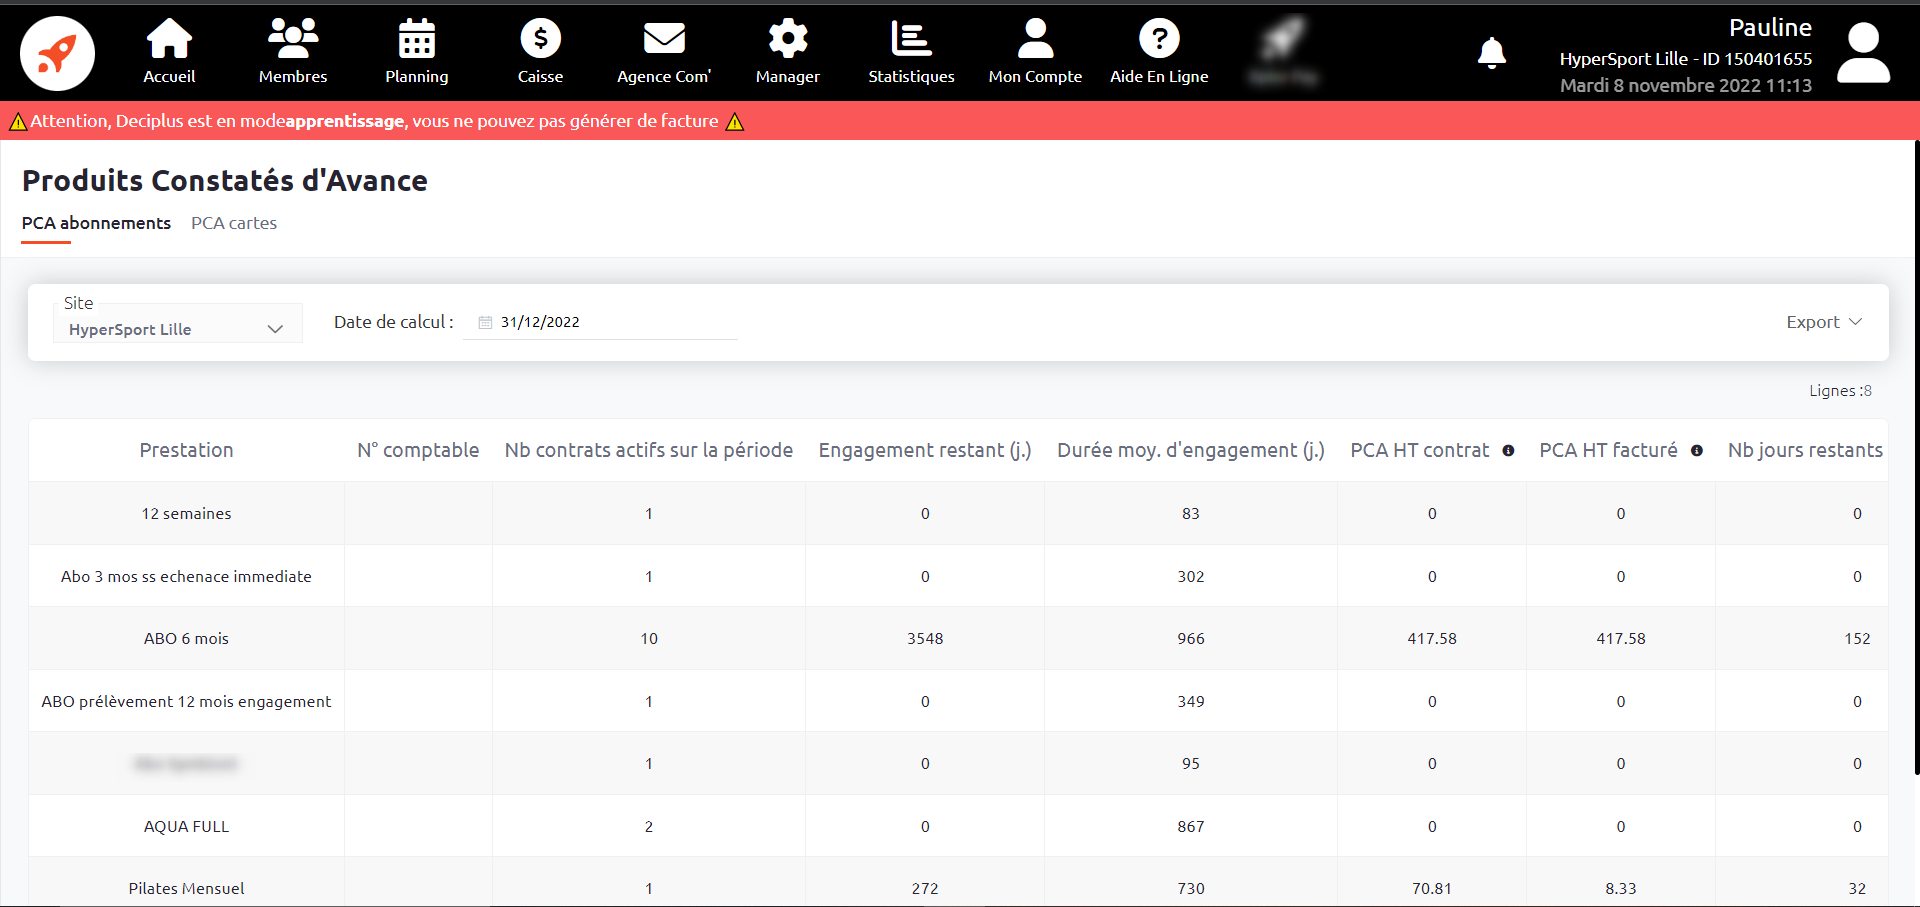Image resolution: width=1920 pixels, height=907 pixels.
Task: Switch to PCA abonnements tab
Action: (x=96, y=223)
